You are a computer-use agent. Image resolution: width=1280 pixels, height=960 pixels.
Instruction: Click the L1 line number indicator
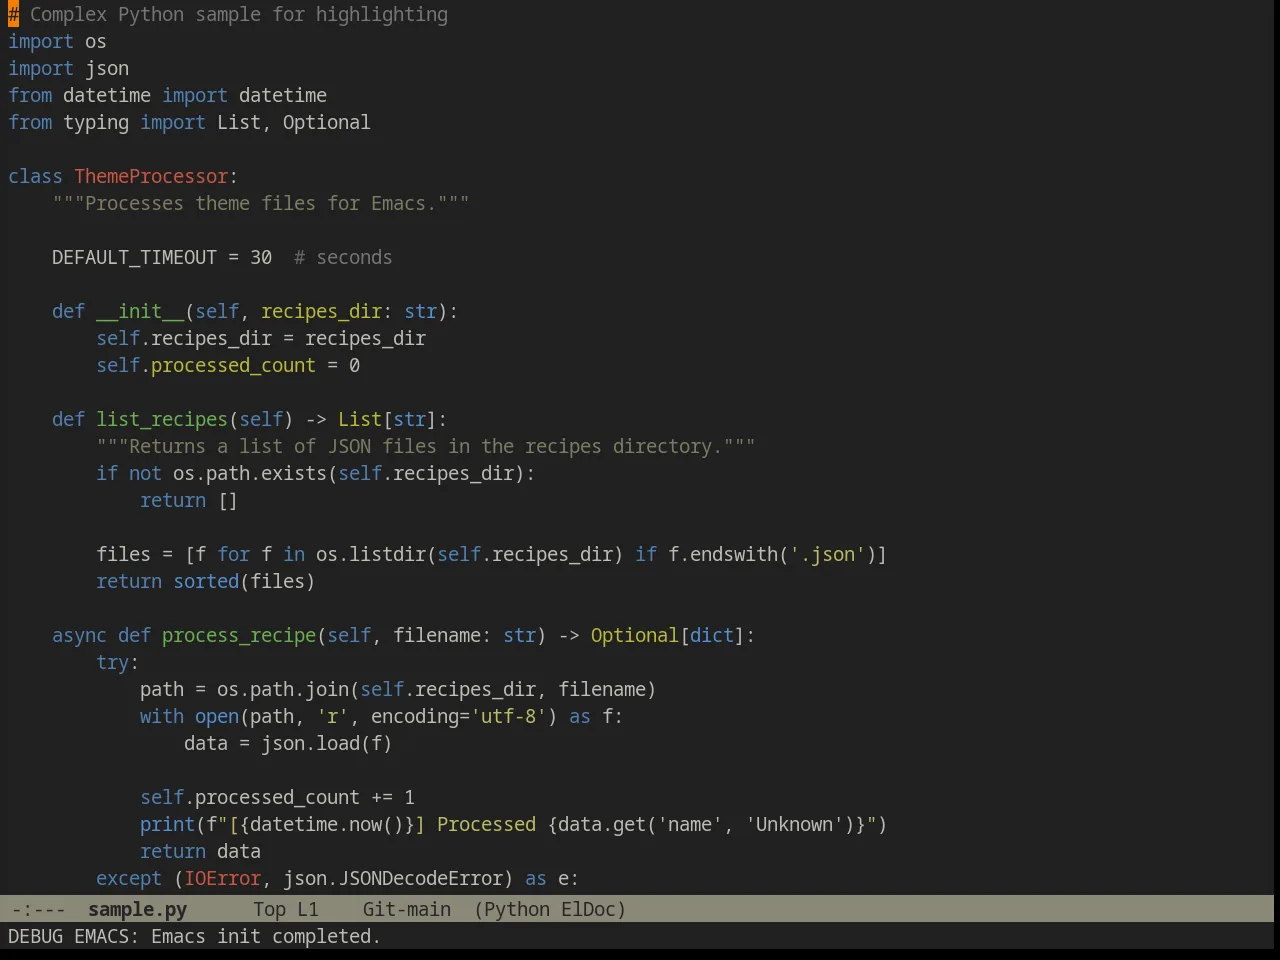coord(307,909)
